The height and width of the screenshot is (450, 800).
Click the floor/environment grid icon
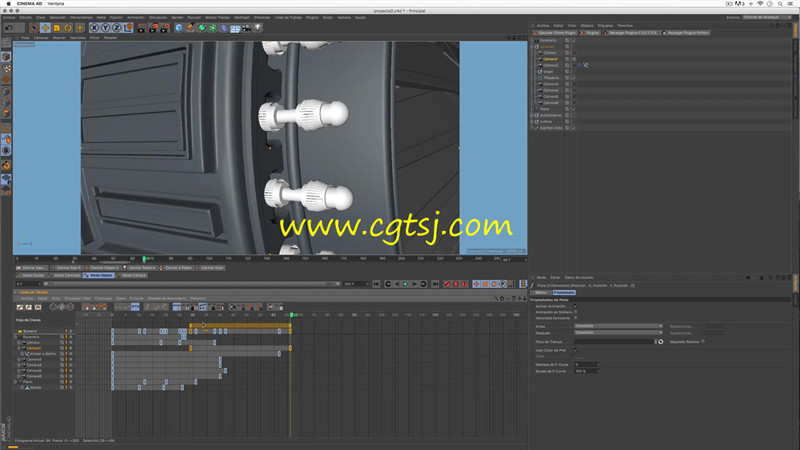[x=235, y=28]
